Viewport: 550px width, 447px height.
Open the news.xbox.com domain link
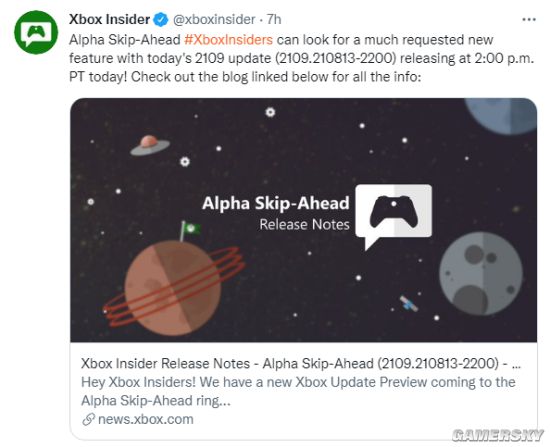(x=146, y=419)
